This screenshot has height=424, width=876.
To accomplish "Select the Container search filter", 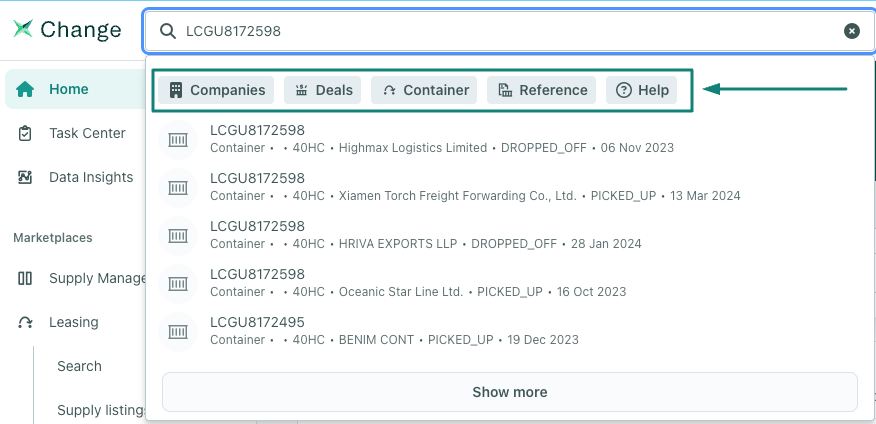I will click(x=425, y=90).
